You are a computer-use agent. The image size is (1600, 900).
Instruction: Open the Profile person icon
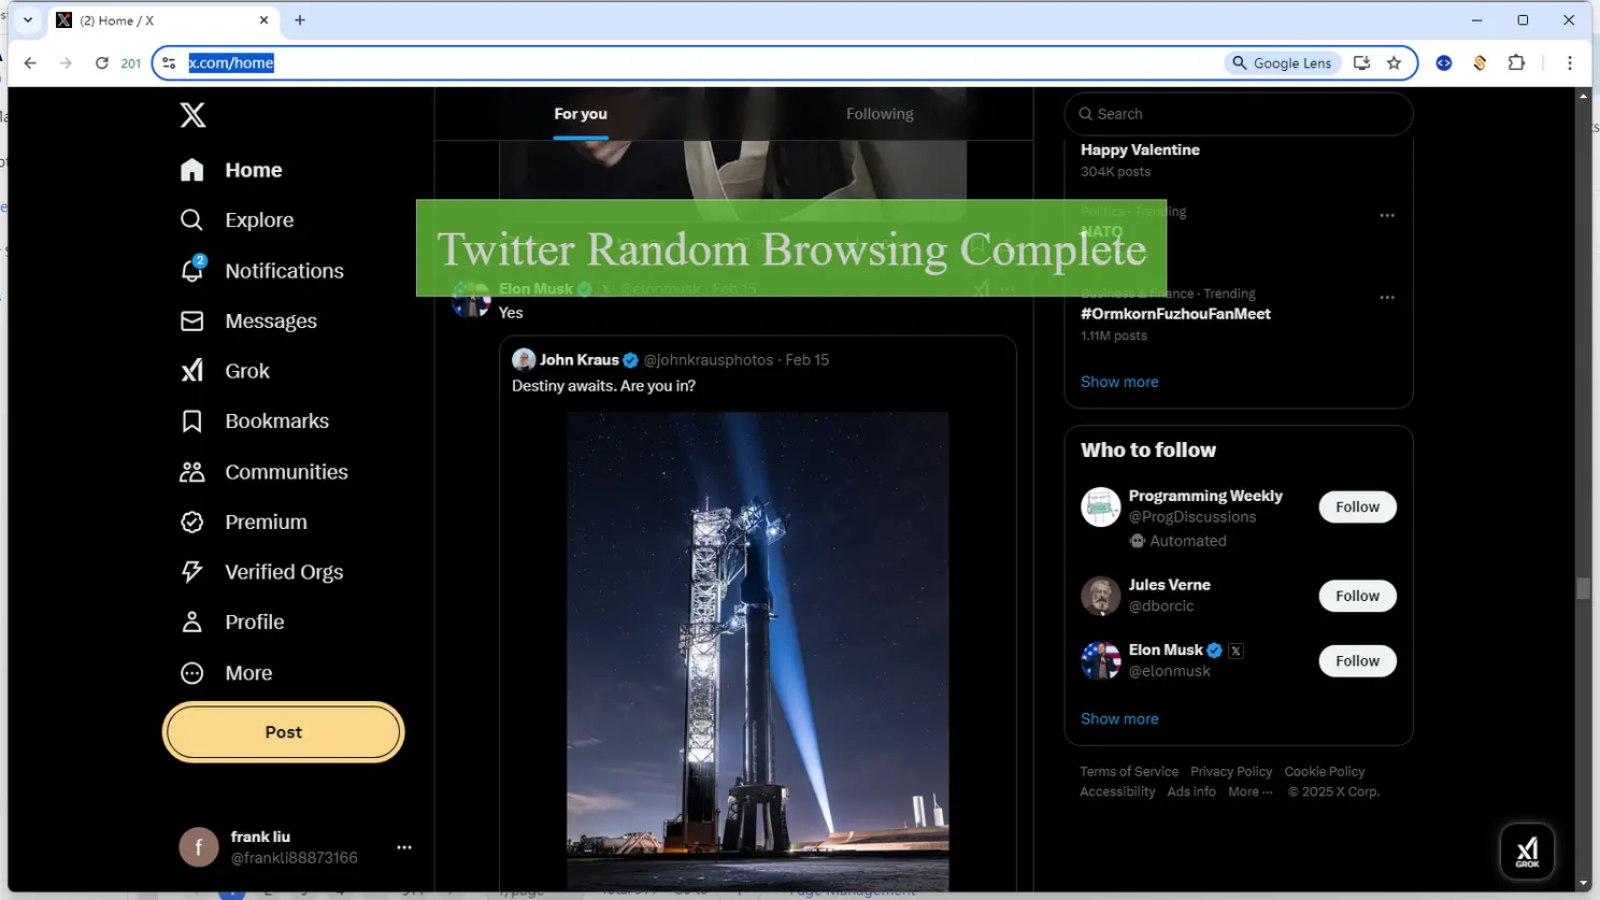coord(192,622)
